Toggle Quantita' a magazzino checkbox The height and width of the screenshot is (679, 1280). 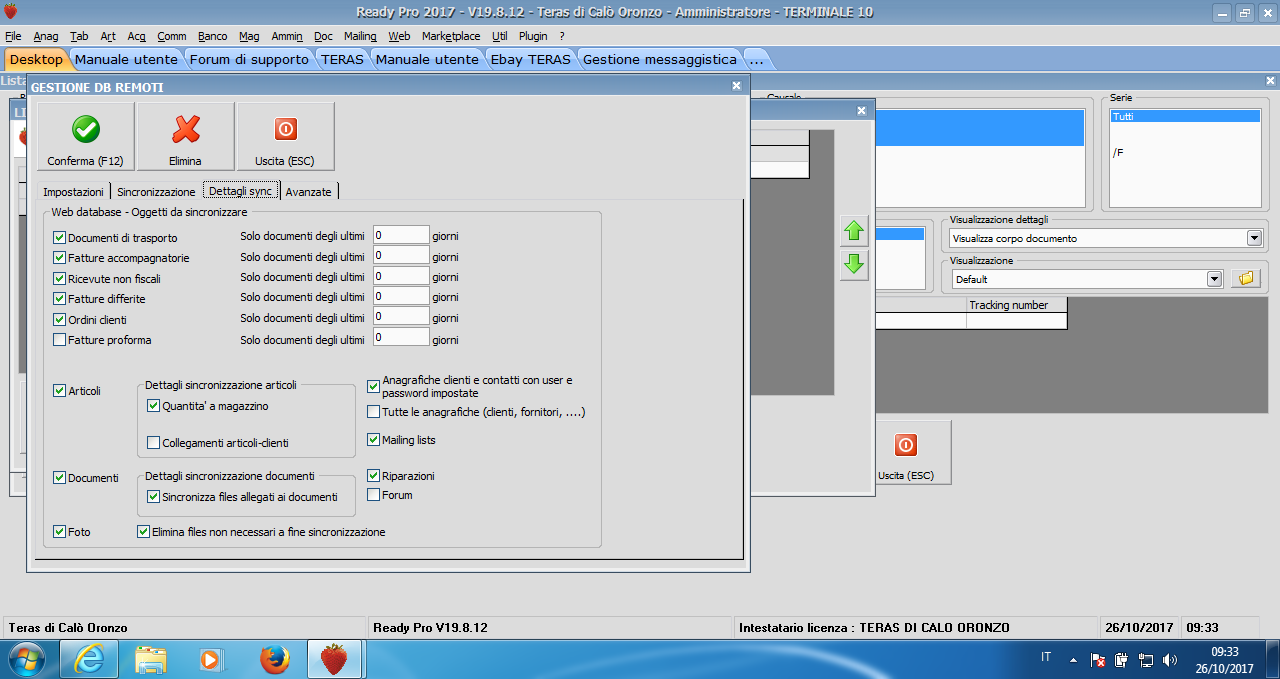coord(154,406)
